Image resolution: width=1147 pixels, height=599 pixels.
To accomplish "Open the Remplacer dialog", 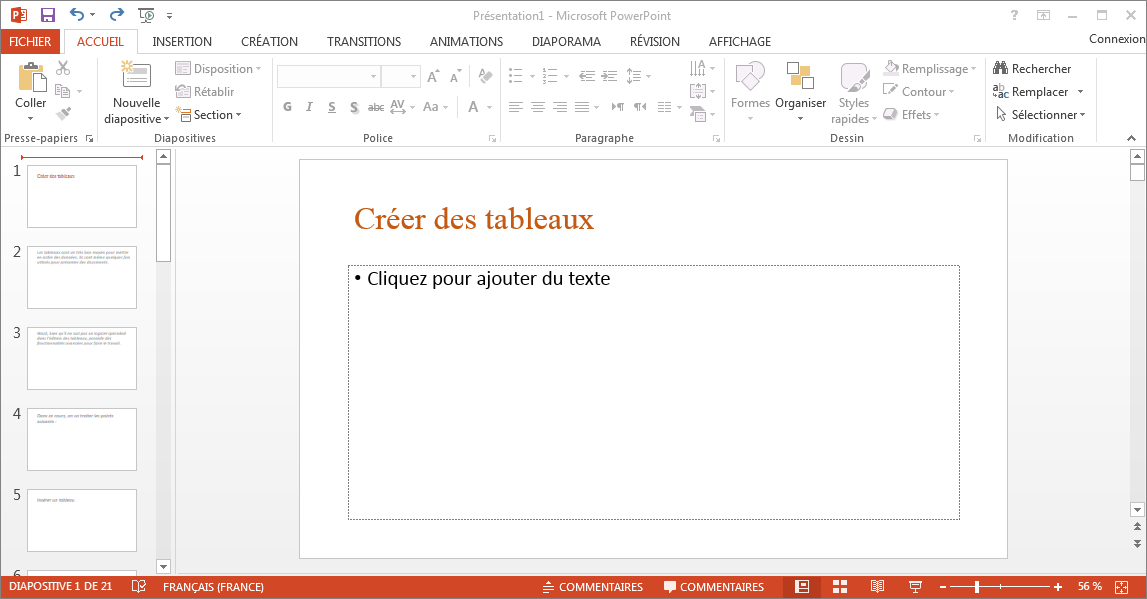I will (x=1038, y=91).
